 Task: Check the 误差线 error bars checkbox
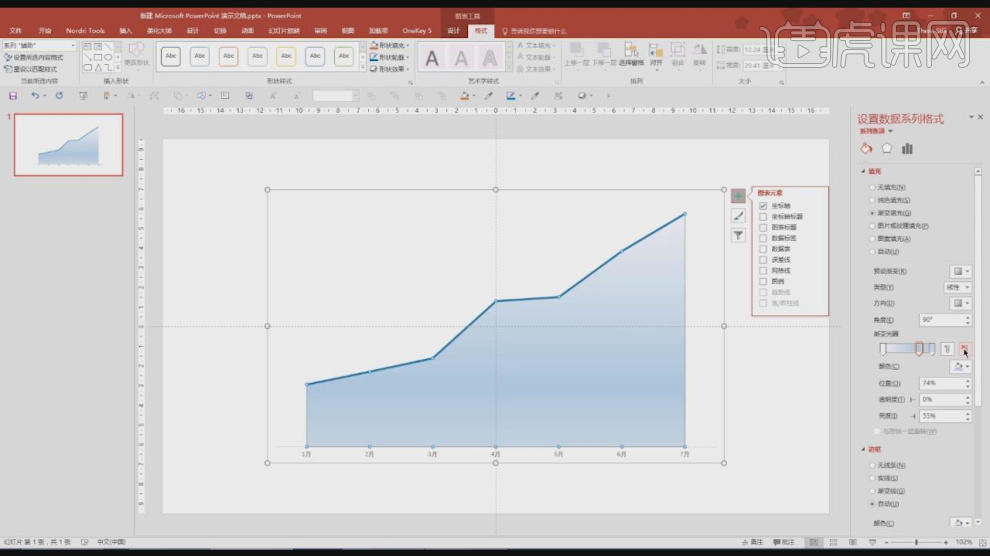(x=763, y=259)
